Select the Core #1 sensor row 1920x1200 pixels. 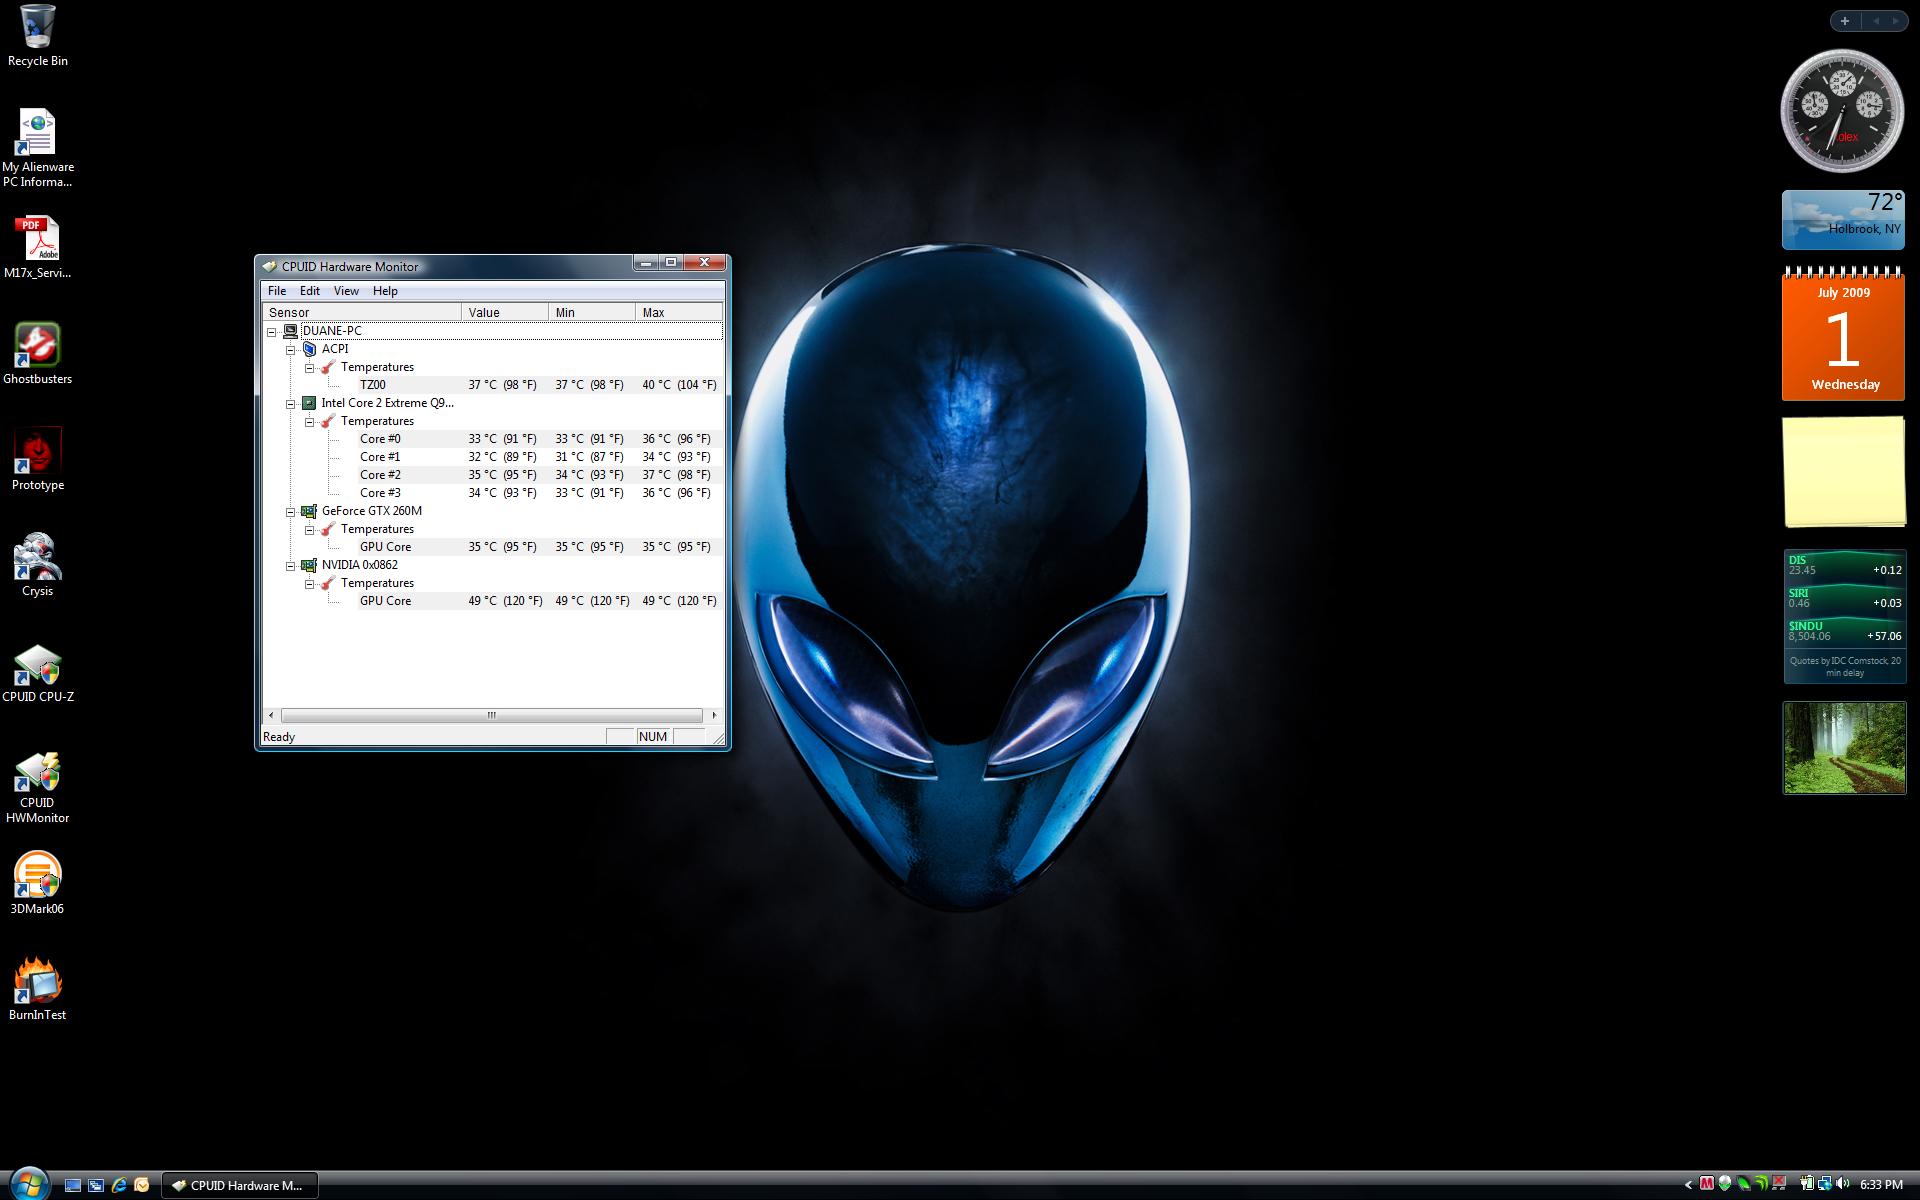(x=539, y=457)
